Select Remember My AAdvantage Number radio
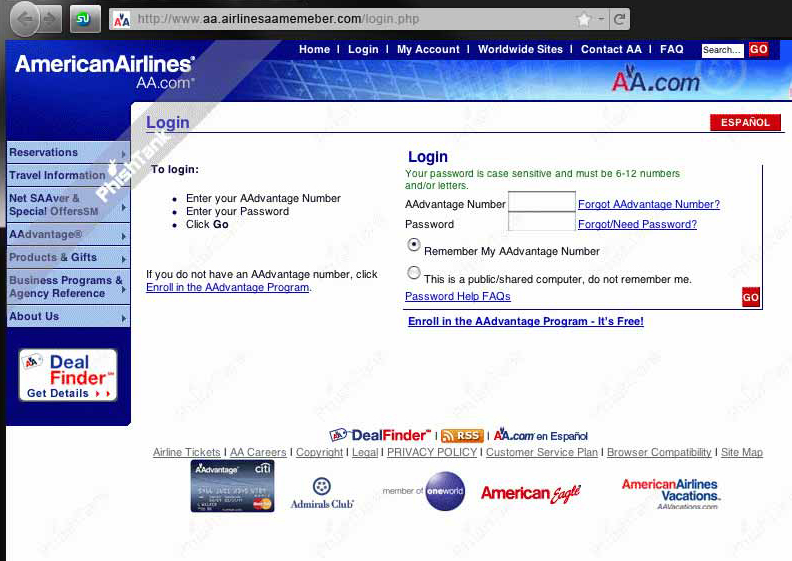The image size is (792, 561). (x=414, y=245)
